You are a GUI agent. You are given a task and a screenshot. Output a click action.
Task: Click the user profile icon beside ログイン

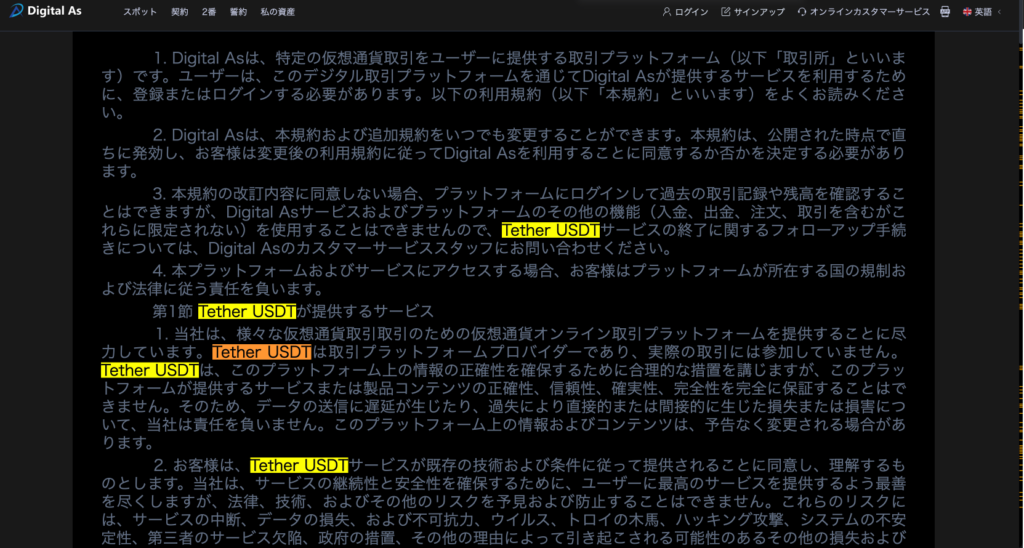tap(667, 12)
